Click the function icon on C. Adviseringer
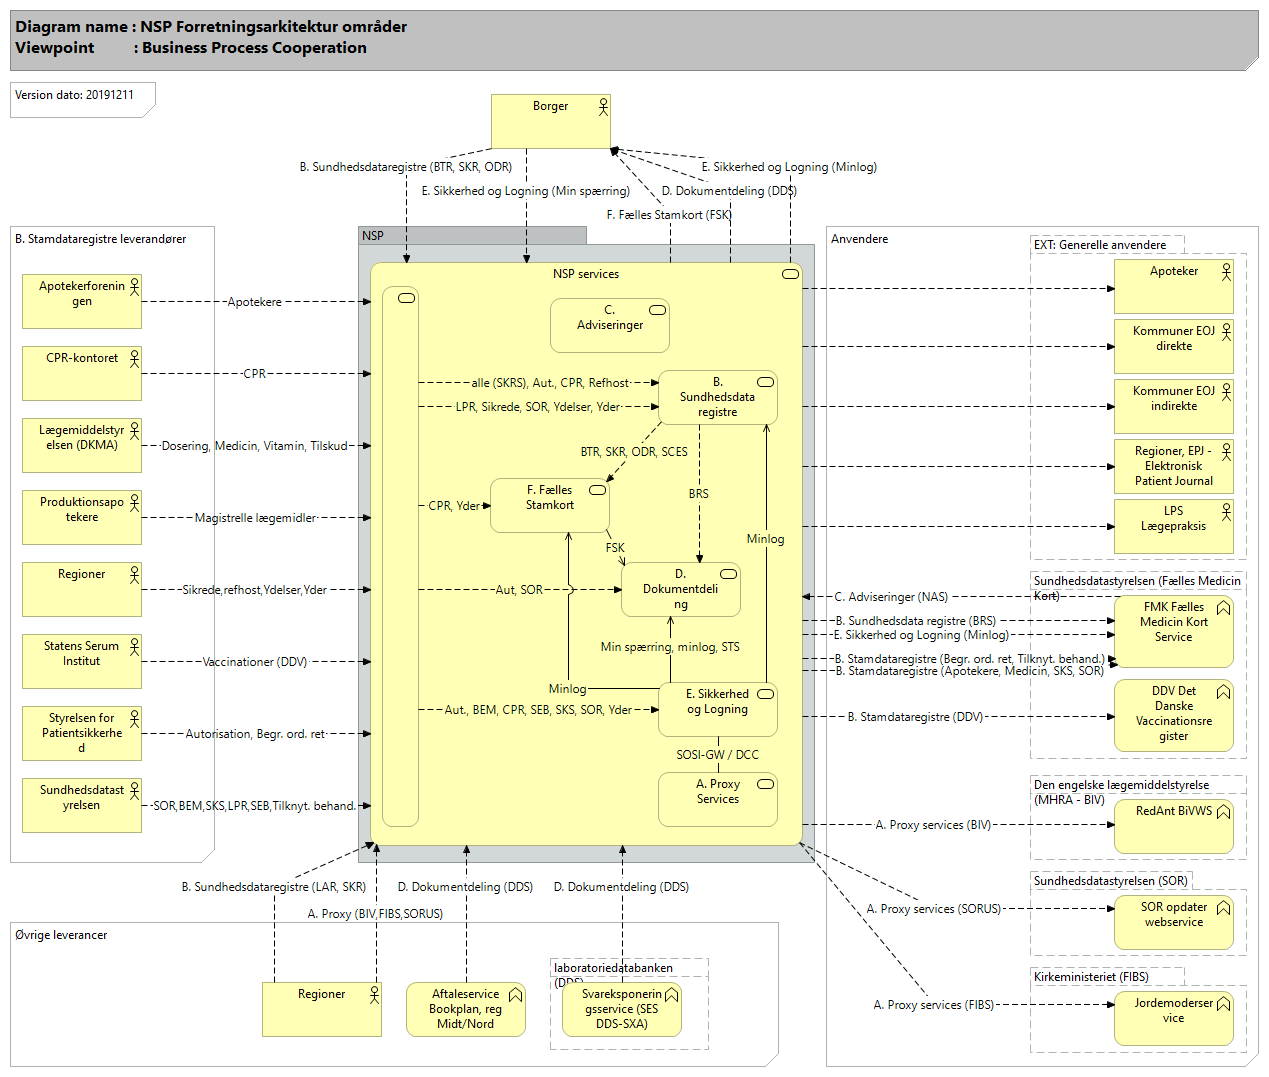This screenshot has width=1269, height=1077. pos(657,310)
